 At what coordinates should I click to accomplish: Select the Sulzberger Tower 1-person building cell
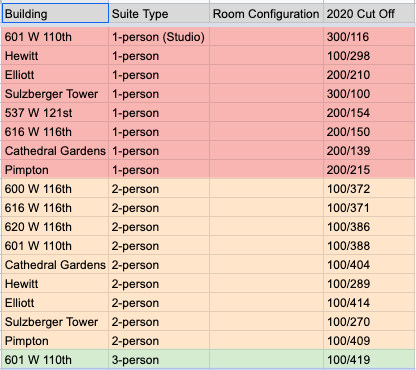point(55,94)
